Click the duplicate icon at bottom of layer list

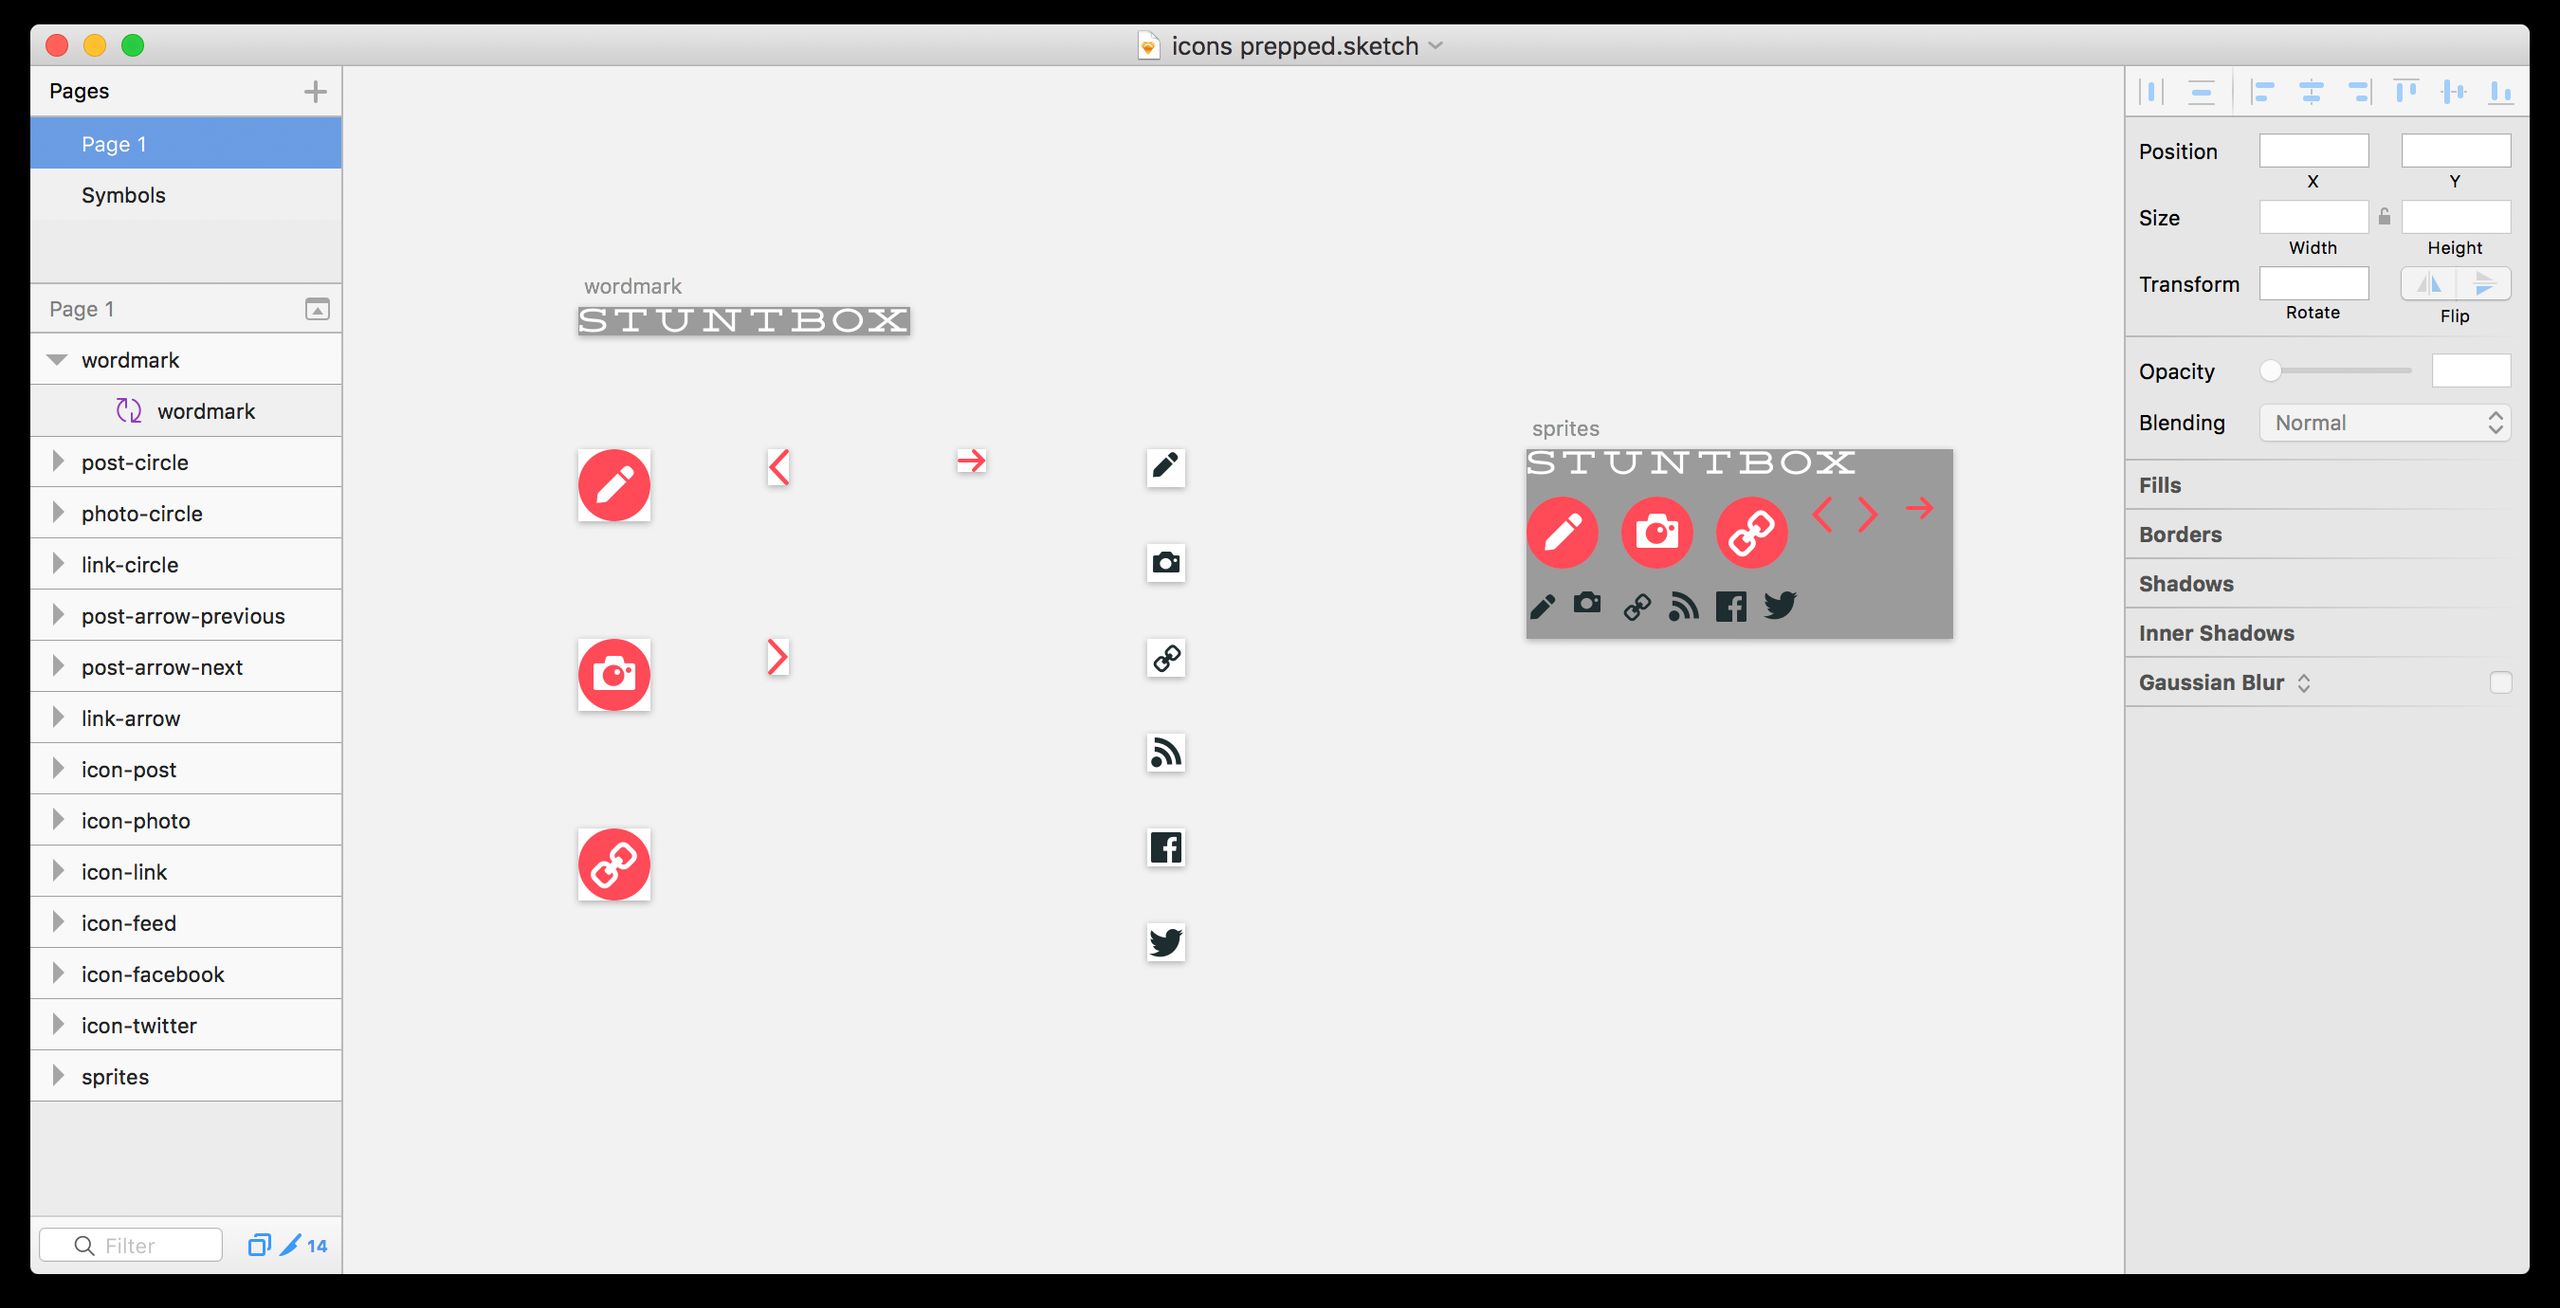coord(260,1244)
